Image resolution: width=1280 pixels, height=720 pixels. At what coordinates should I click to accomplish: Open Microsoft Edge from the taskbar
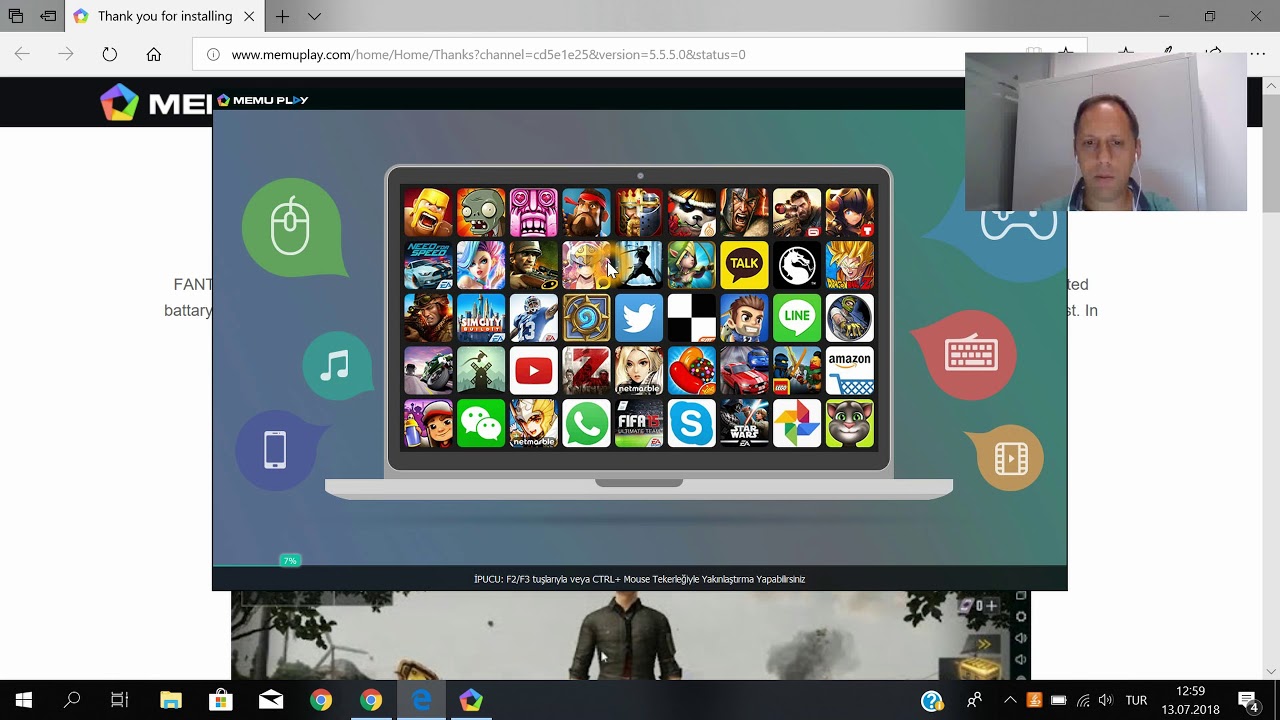coord(421,700)
